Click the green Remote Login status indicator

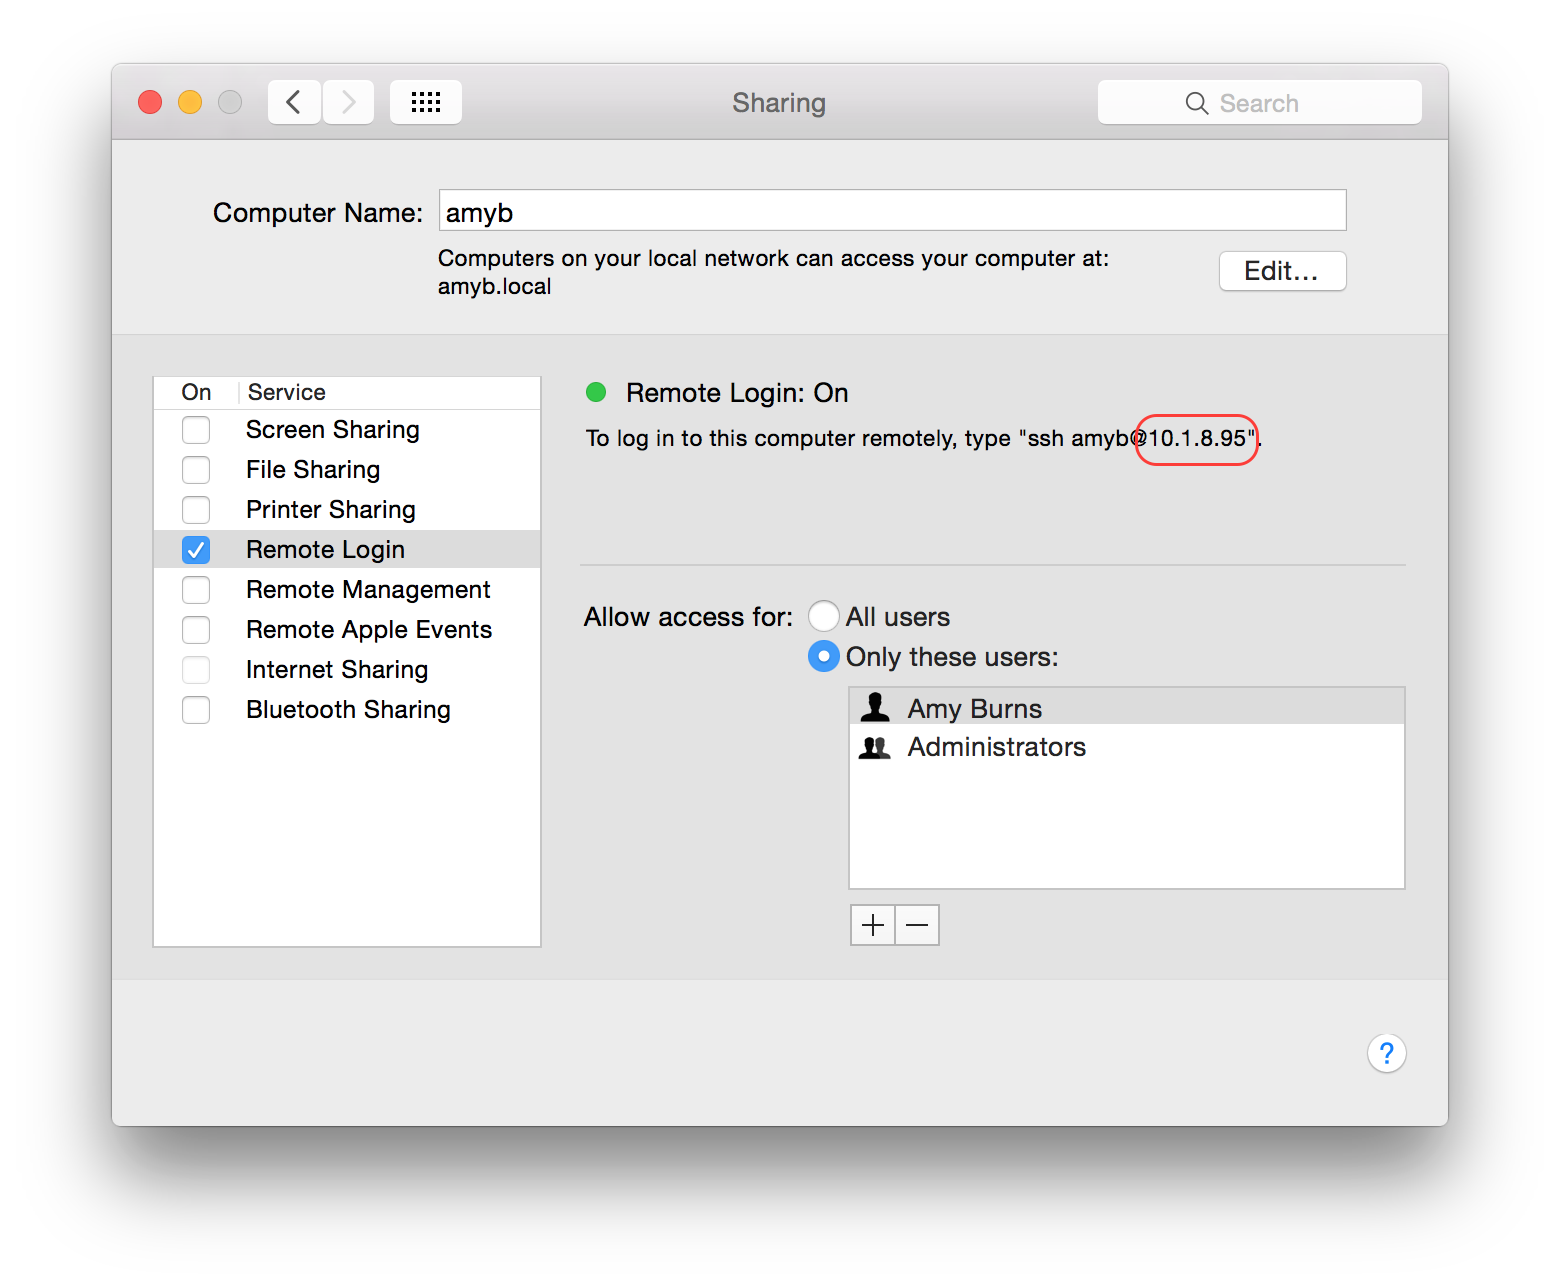click(x=596, y=392)
